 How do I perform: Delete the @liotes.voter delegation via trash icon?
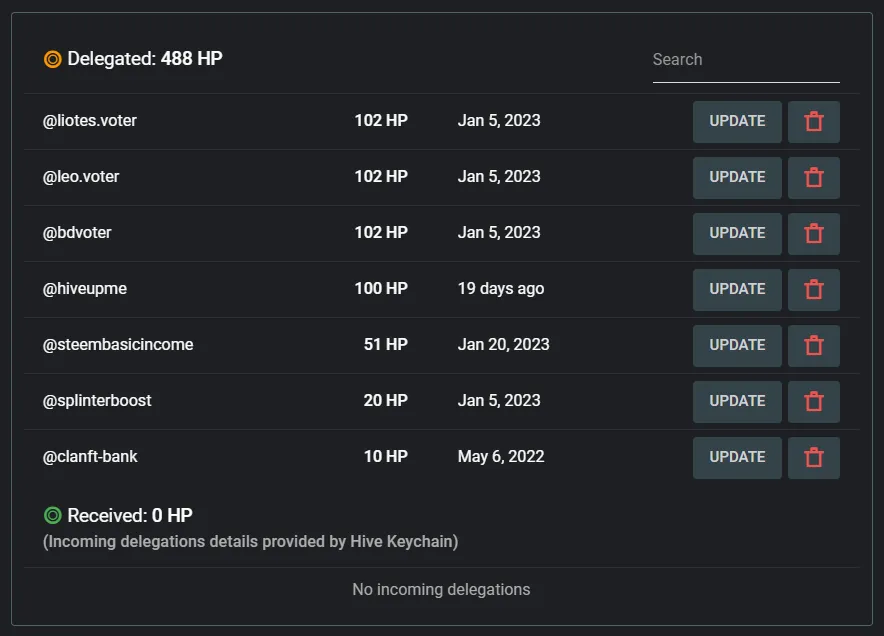point(813,122)
